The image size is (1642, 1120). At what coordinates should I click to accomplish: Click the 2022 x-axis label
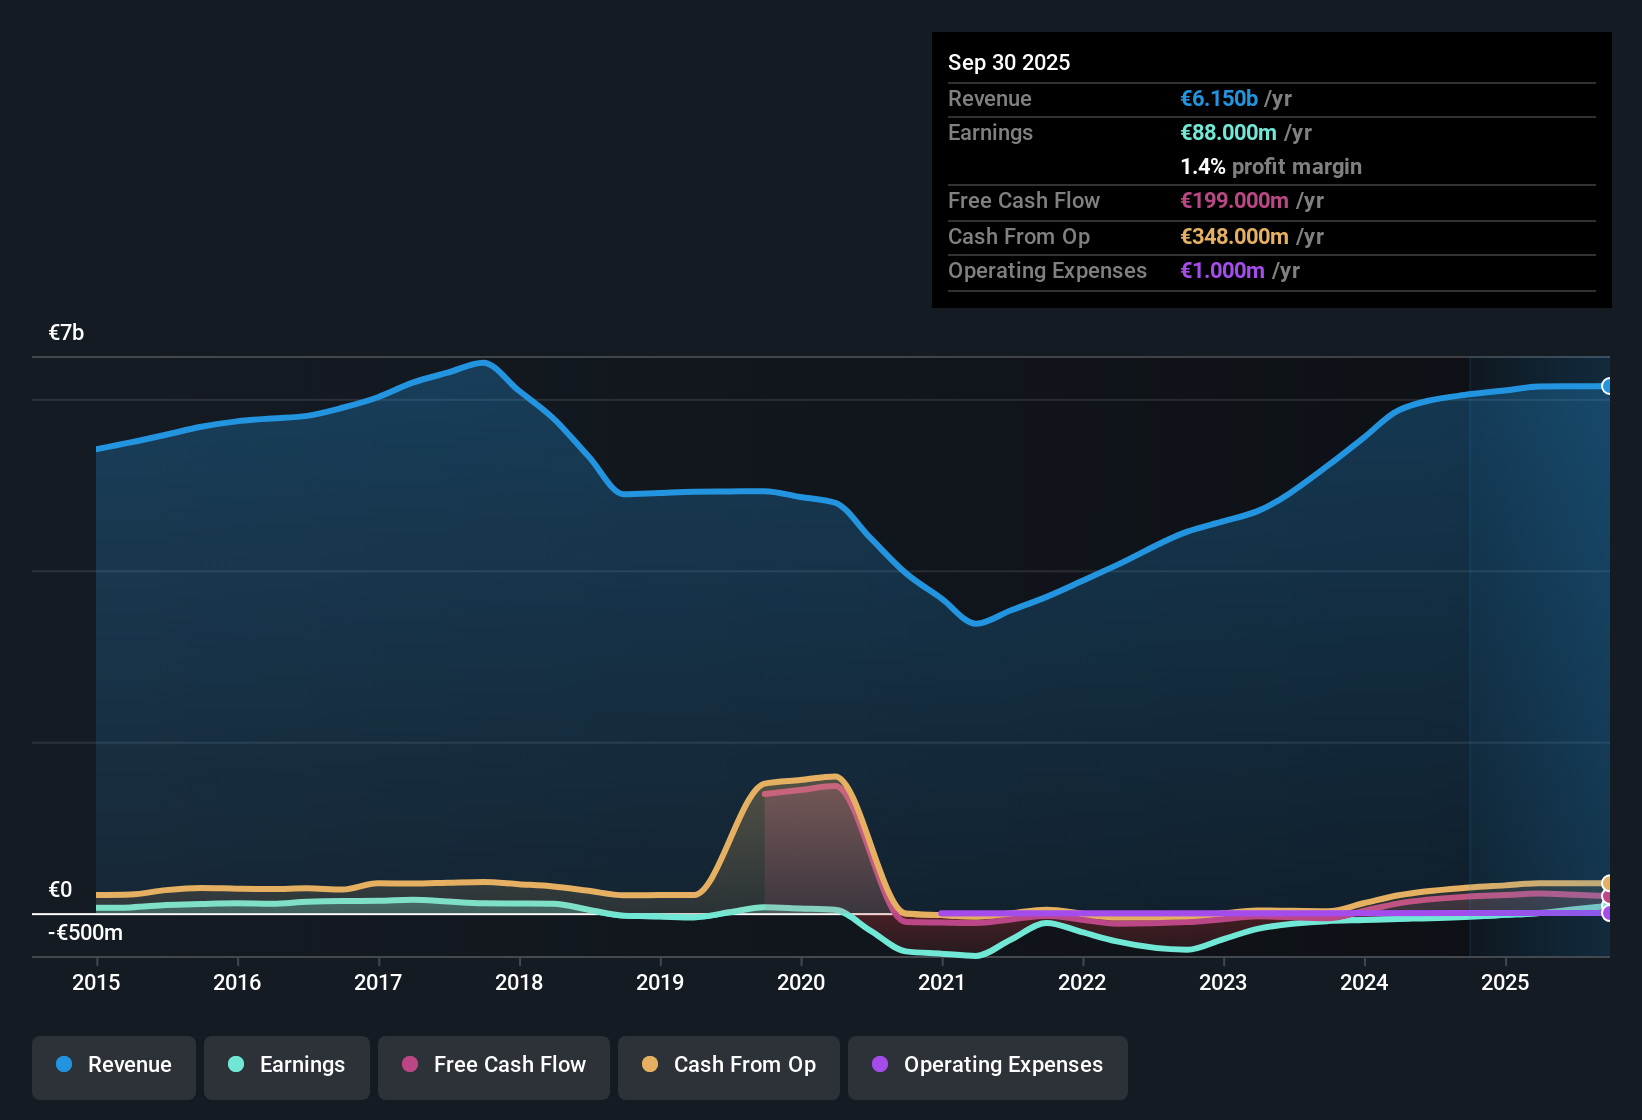pyautogui.click(x=1082, y=983)
